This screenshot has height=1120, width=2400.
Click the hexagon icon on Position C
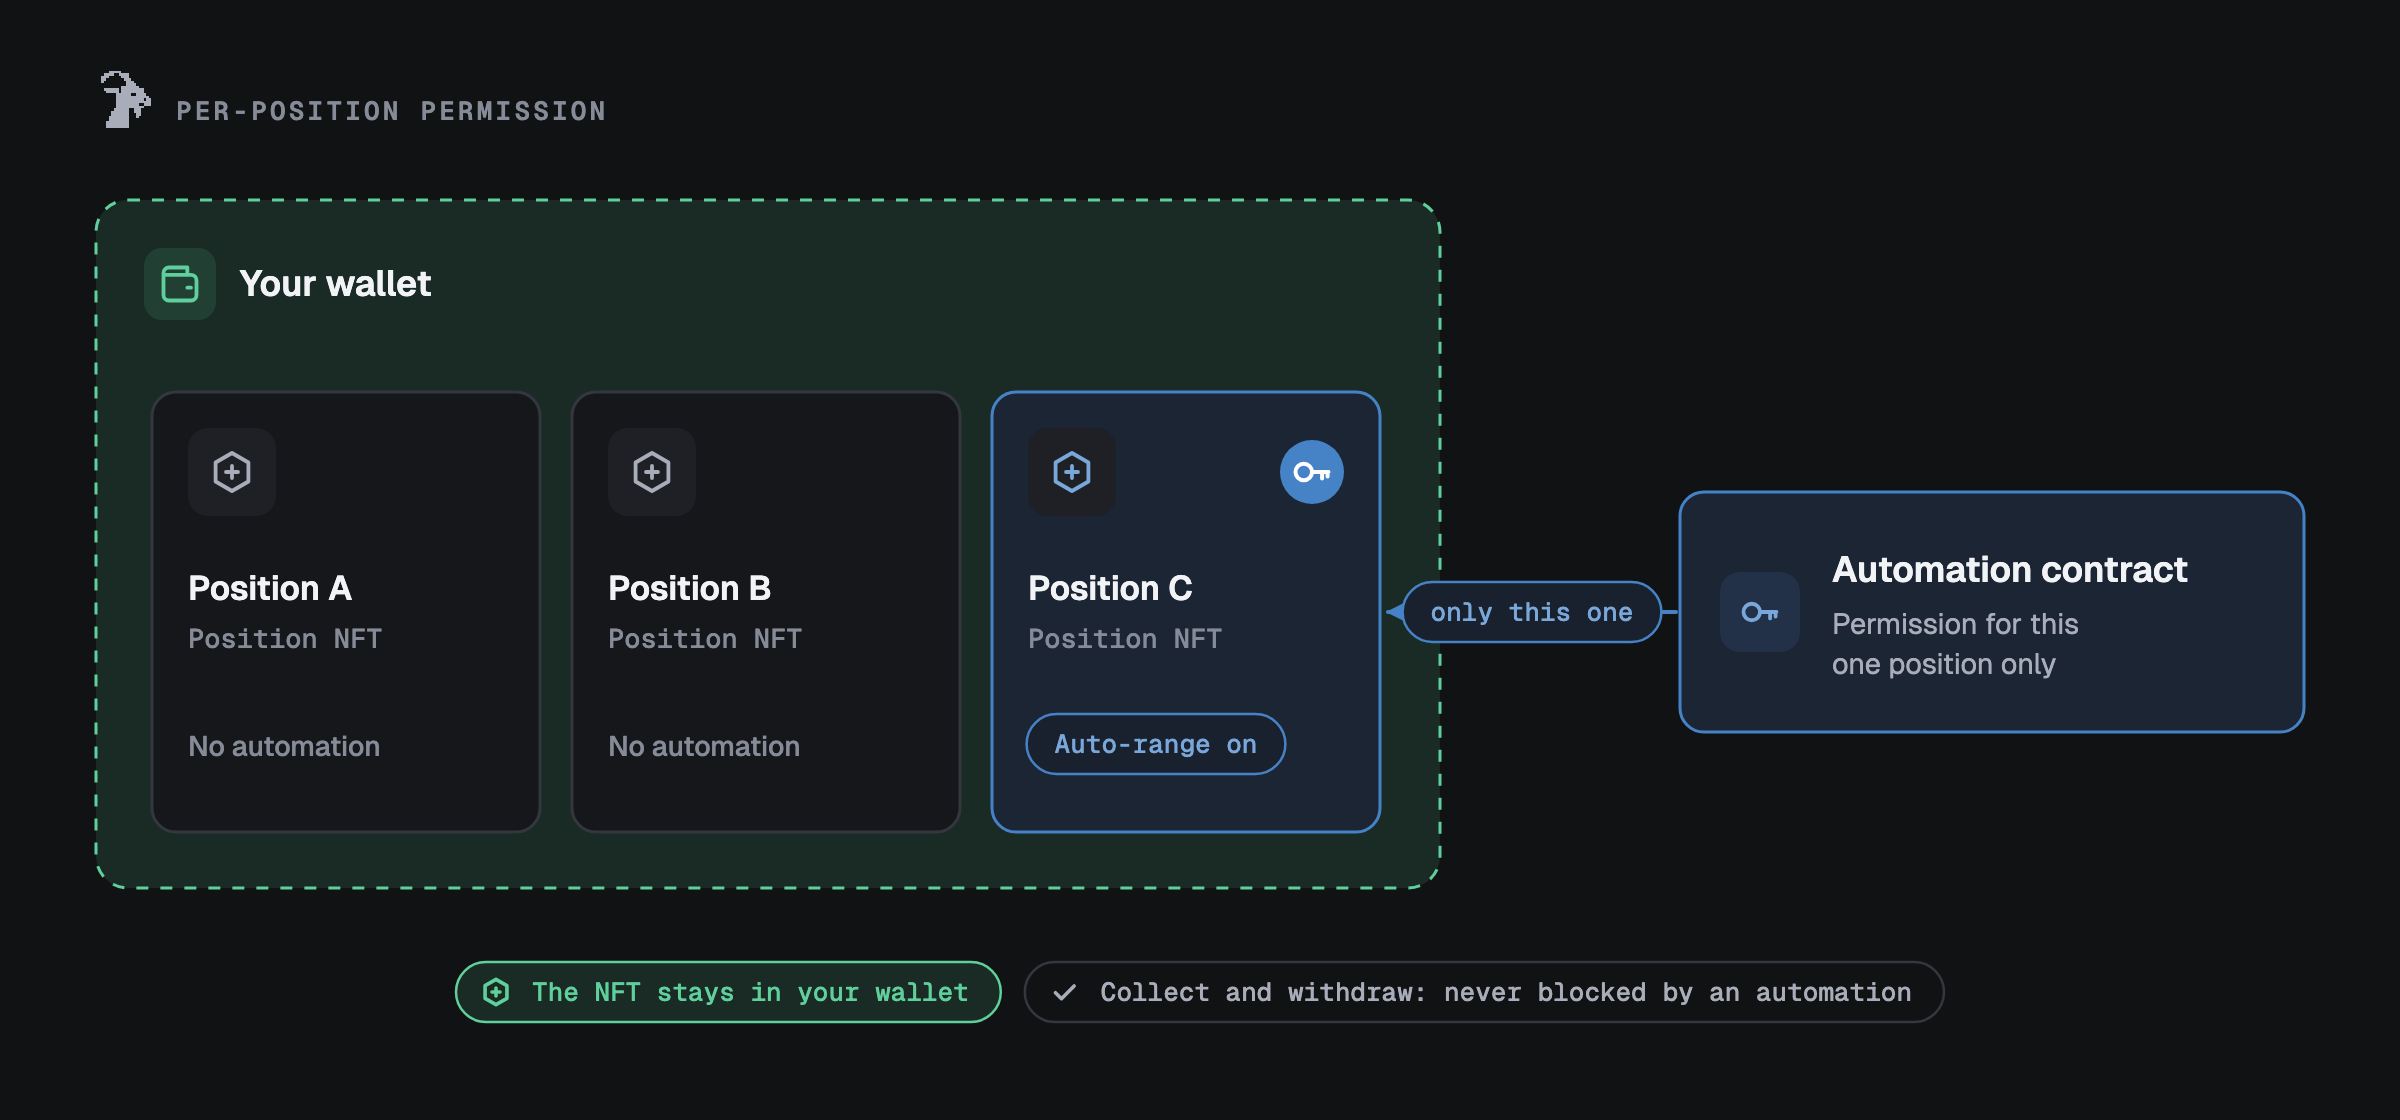point(1072,472)
